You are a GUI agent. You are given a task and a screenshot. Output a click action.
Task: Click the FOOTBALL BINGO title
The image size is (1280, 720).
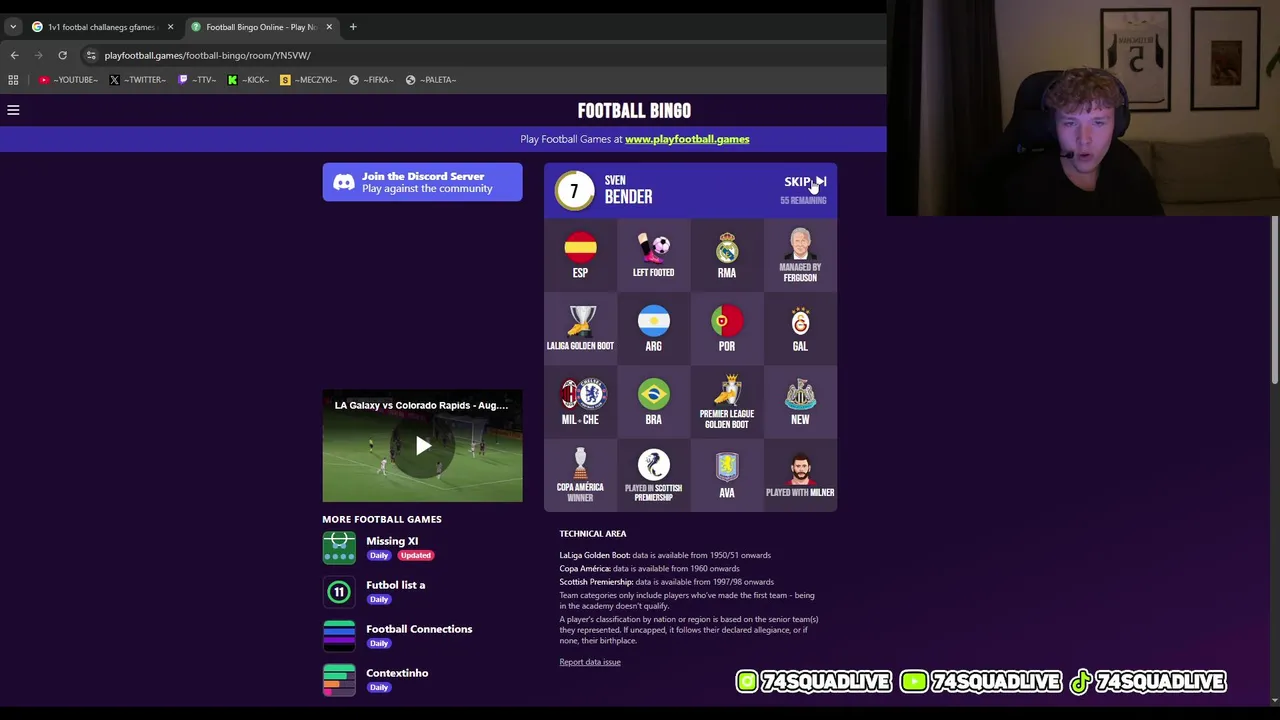[634, 111]
